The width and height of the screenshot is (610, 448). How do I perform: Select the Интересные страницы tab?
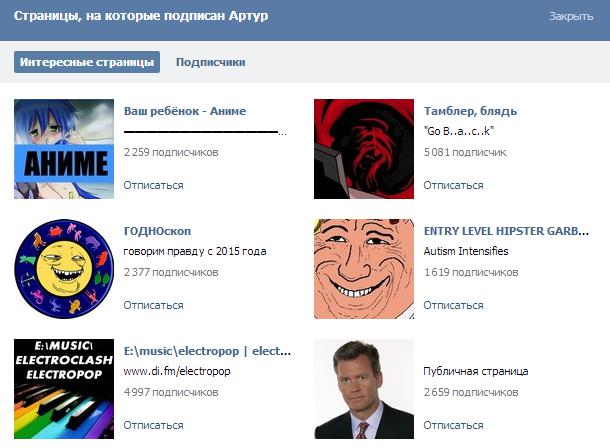tap(87, 62)
